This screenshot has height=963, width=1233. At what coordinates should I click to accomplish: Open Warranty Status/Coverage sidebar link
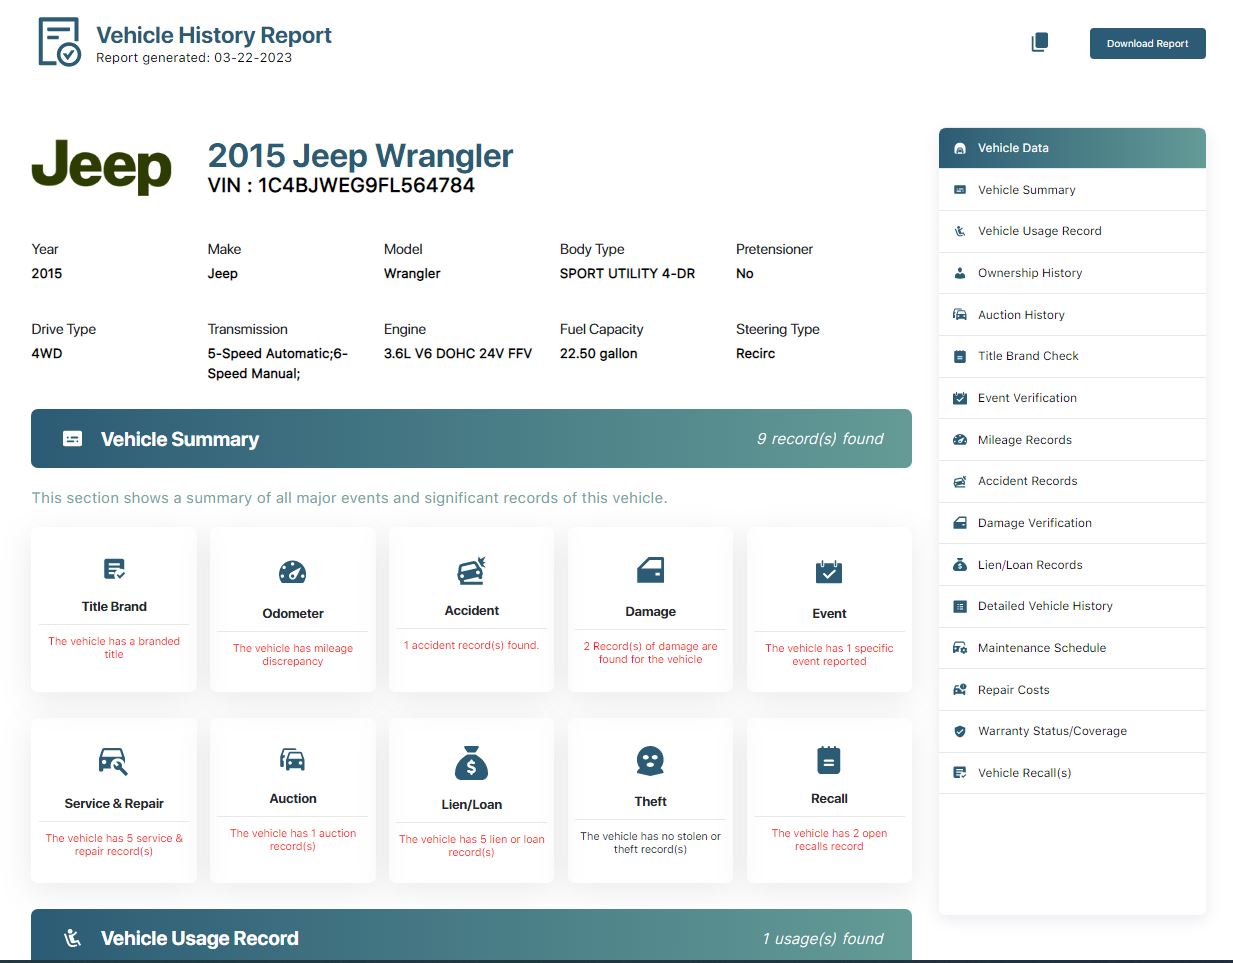pyautogui.click(x=1072, y=731)
